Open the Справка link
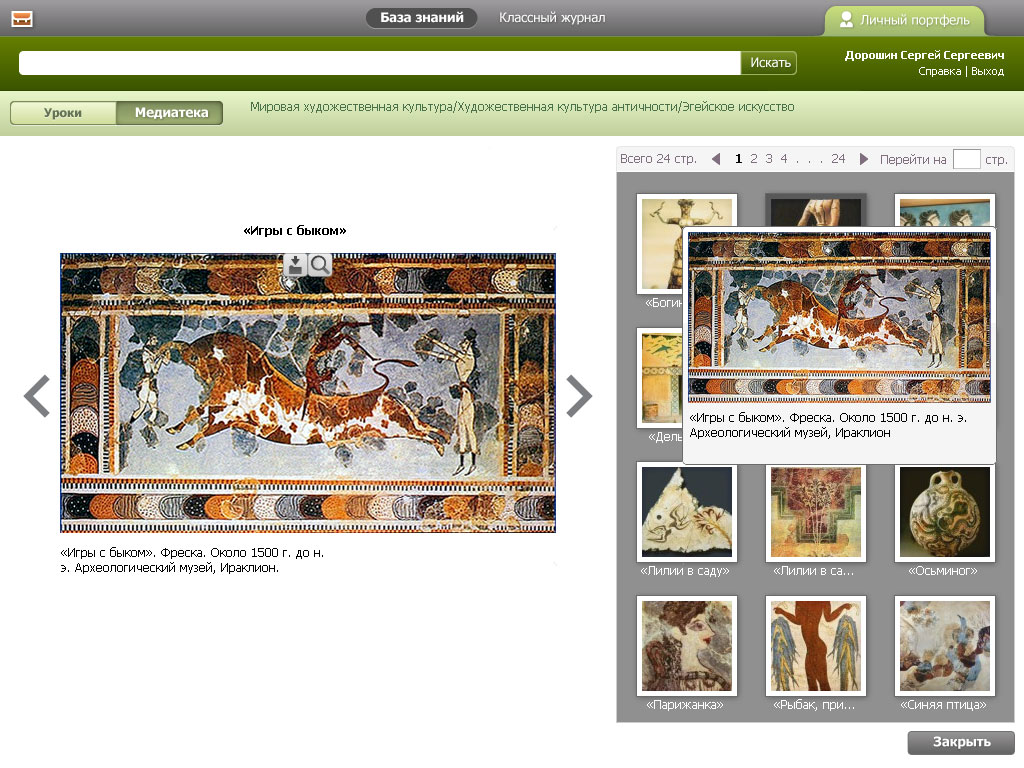 click(x=939, y=71)
